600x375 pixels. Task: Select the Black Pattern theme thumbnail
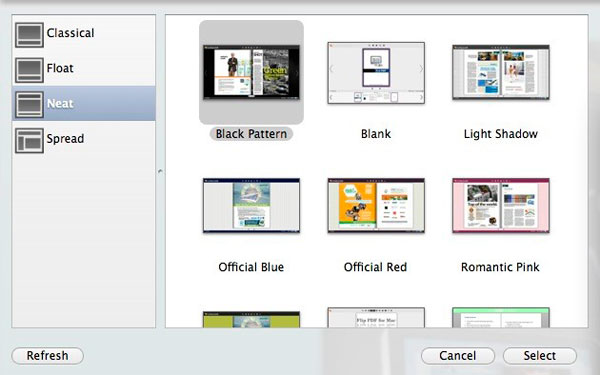click(x=251, y=72)
